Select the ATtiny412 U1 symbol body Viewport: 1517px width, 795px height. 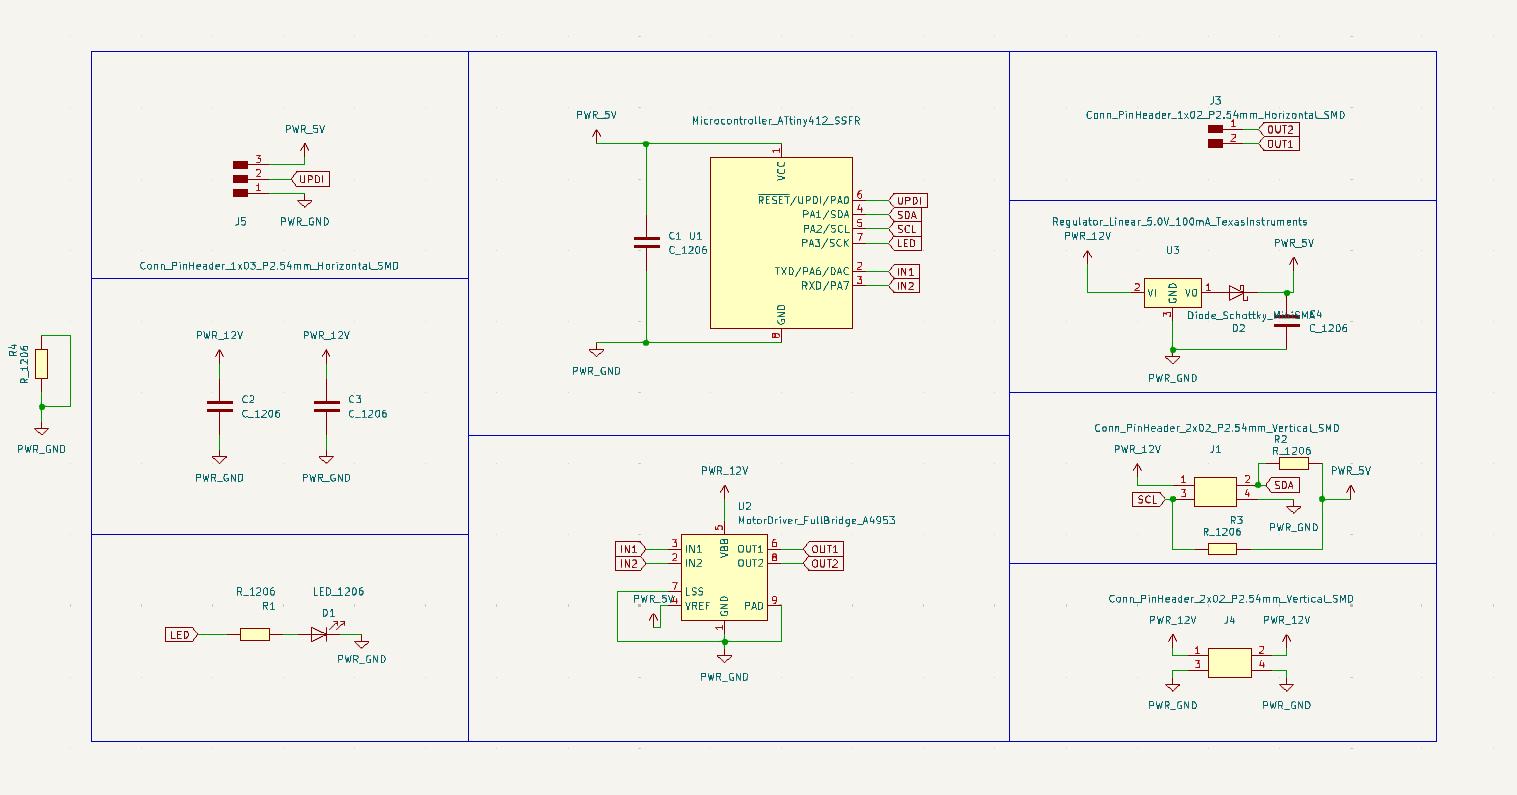781,243
